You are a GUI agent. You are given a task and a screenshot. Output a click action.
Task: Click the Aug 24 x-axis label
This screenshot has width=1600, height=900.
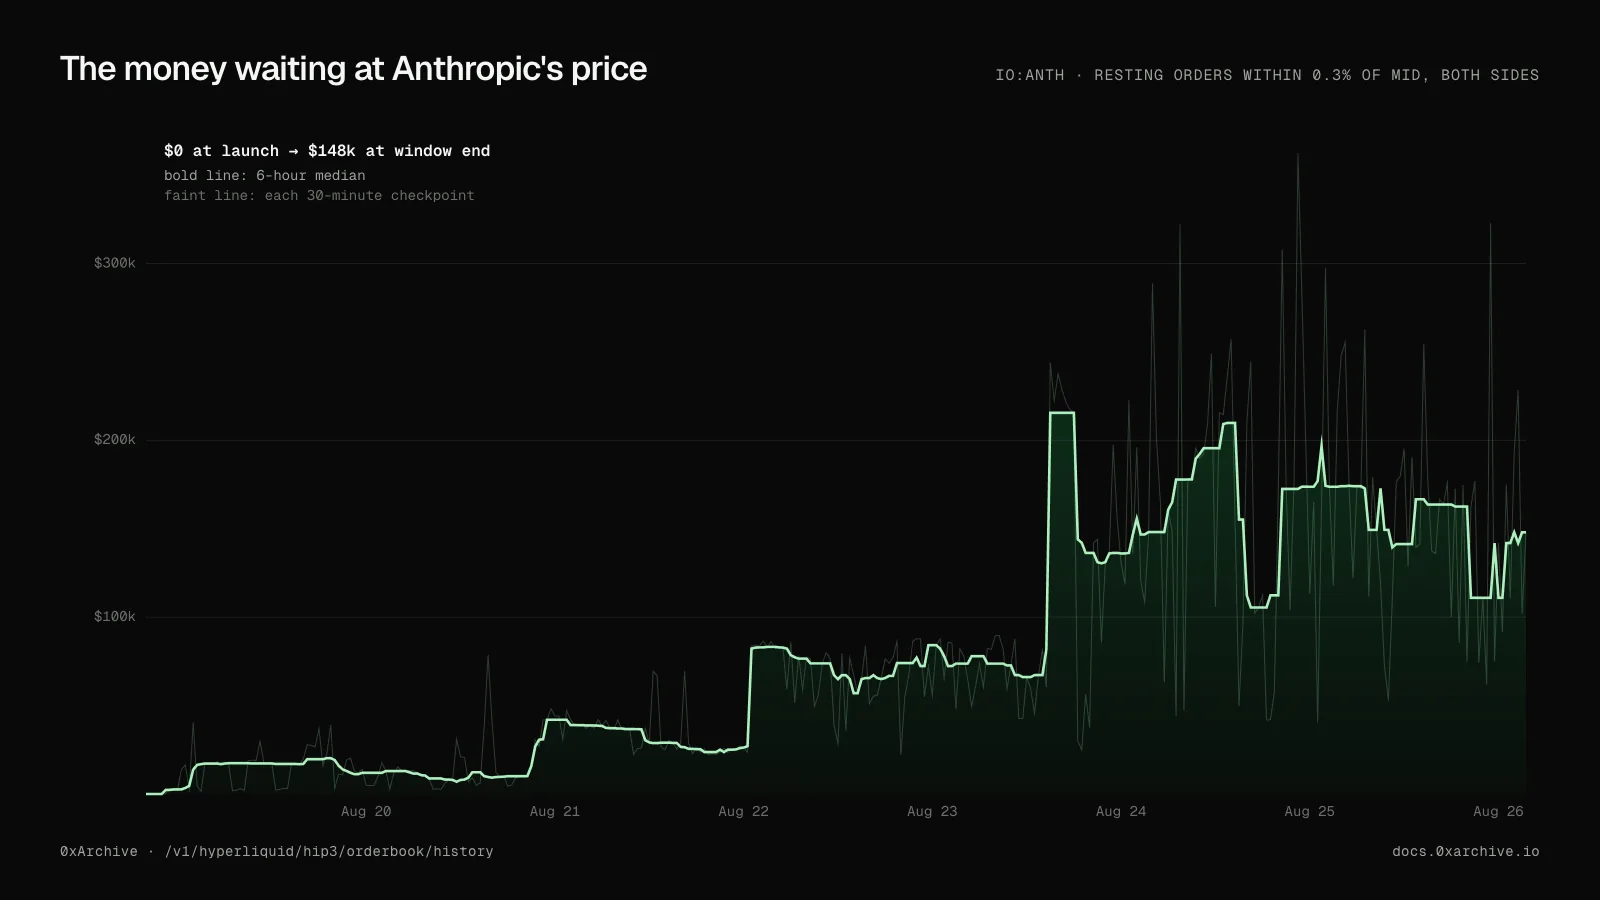point(1121,811)
